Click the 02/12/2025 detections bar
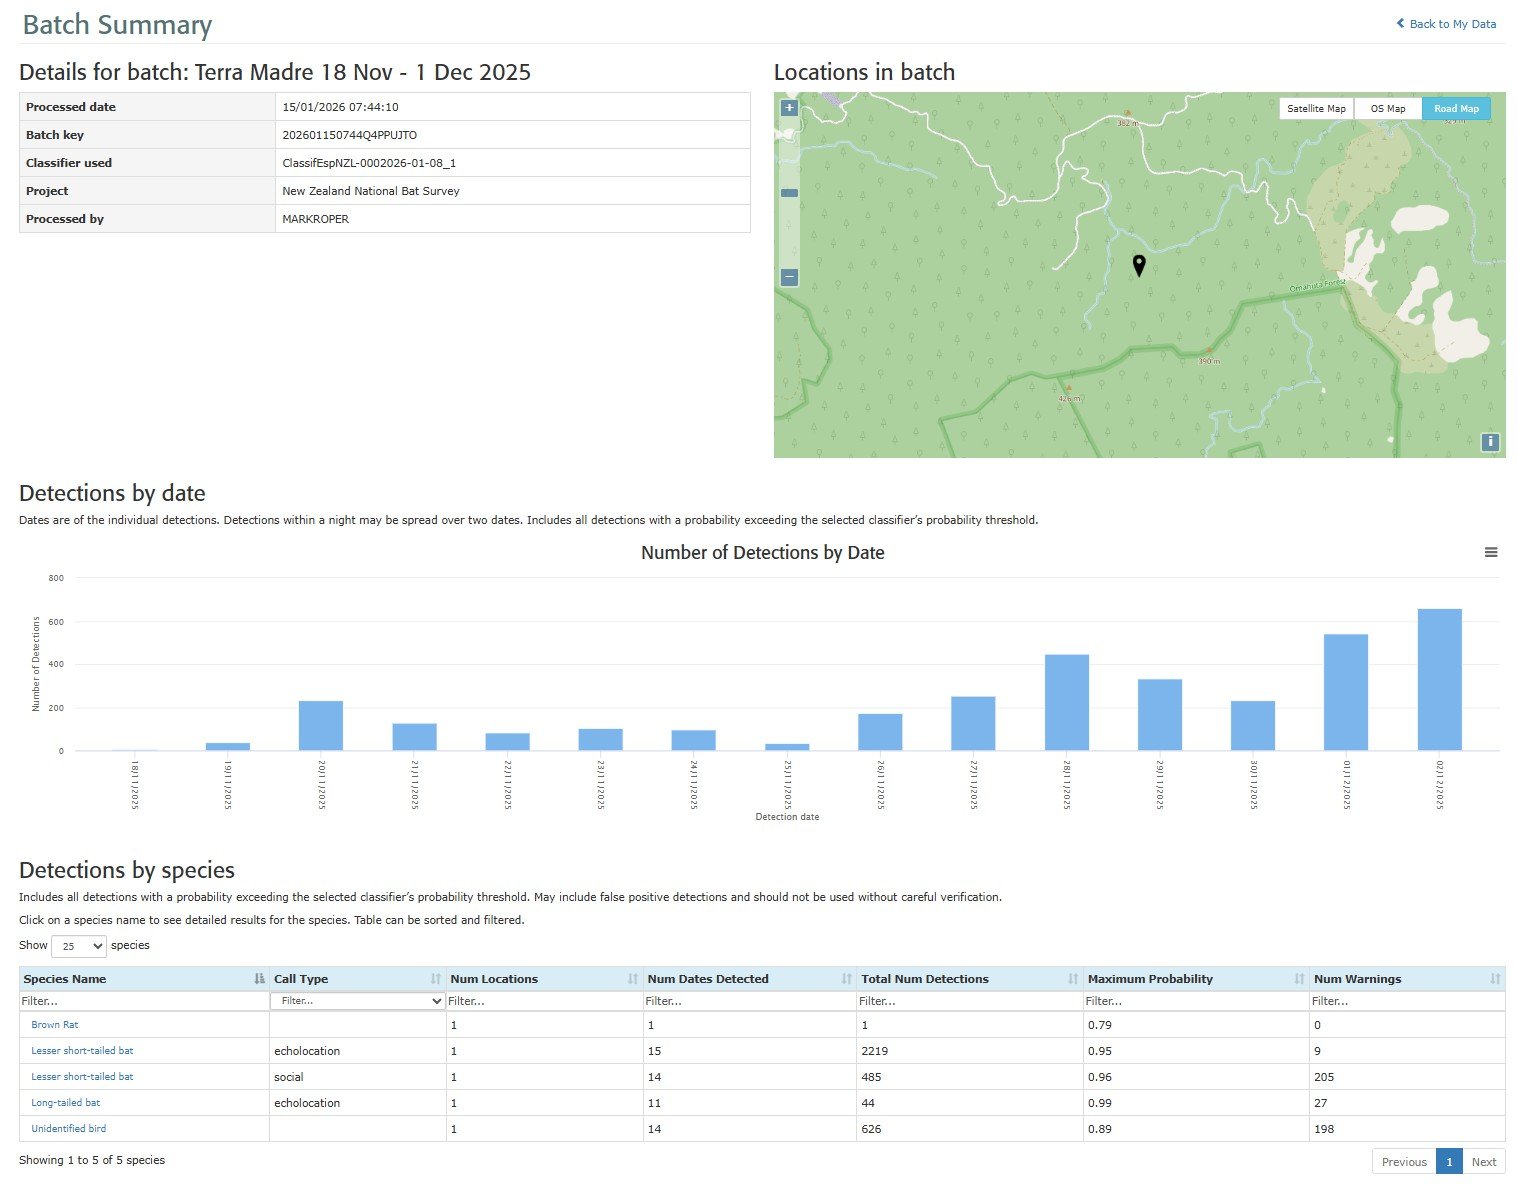This screenshot has width=1517, height=1193. click(1439, 680)
